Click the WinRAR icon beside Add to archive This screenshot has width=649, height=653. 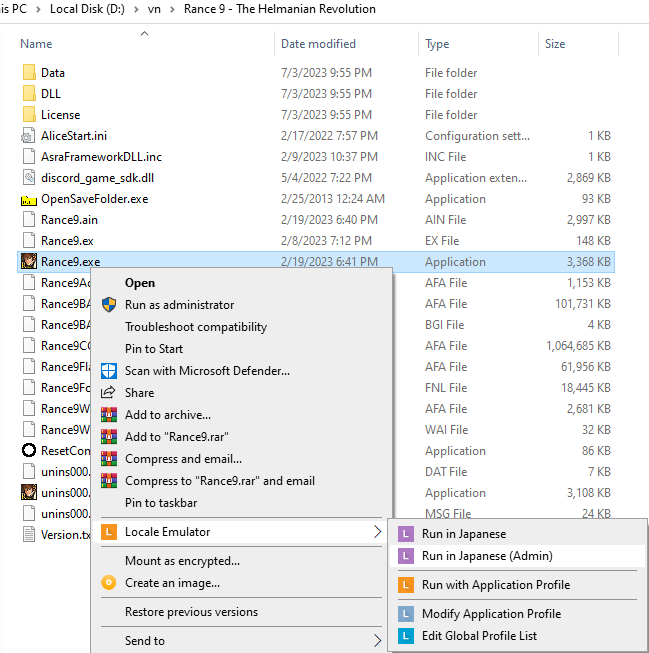tap(109, 415)
